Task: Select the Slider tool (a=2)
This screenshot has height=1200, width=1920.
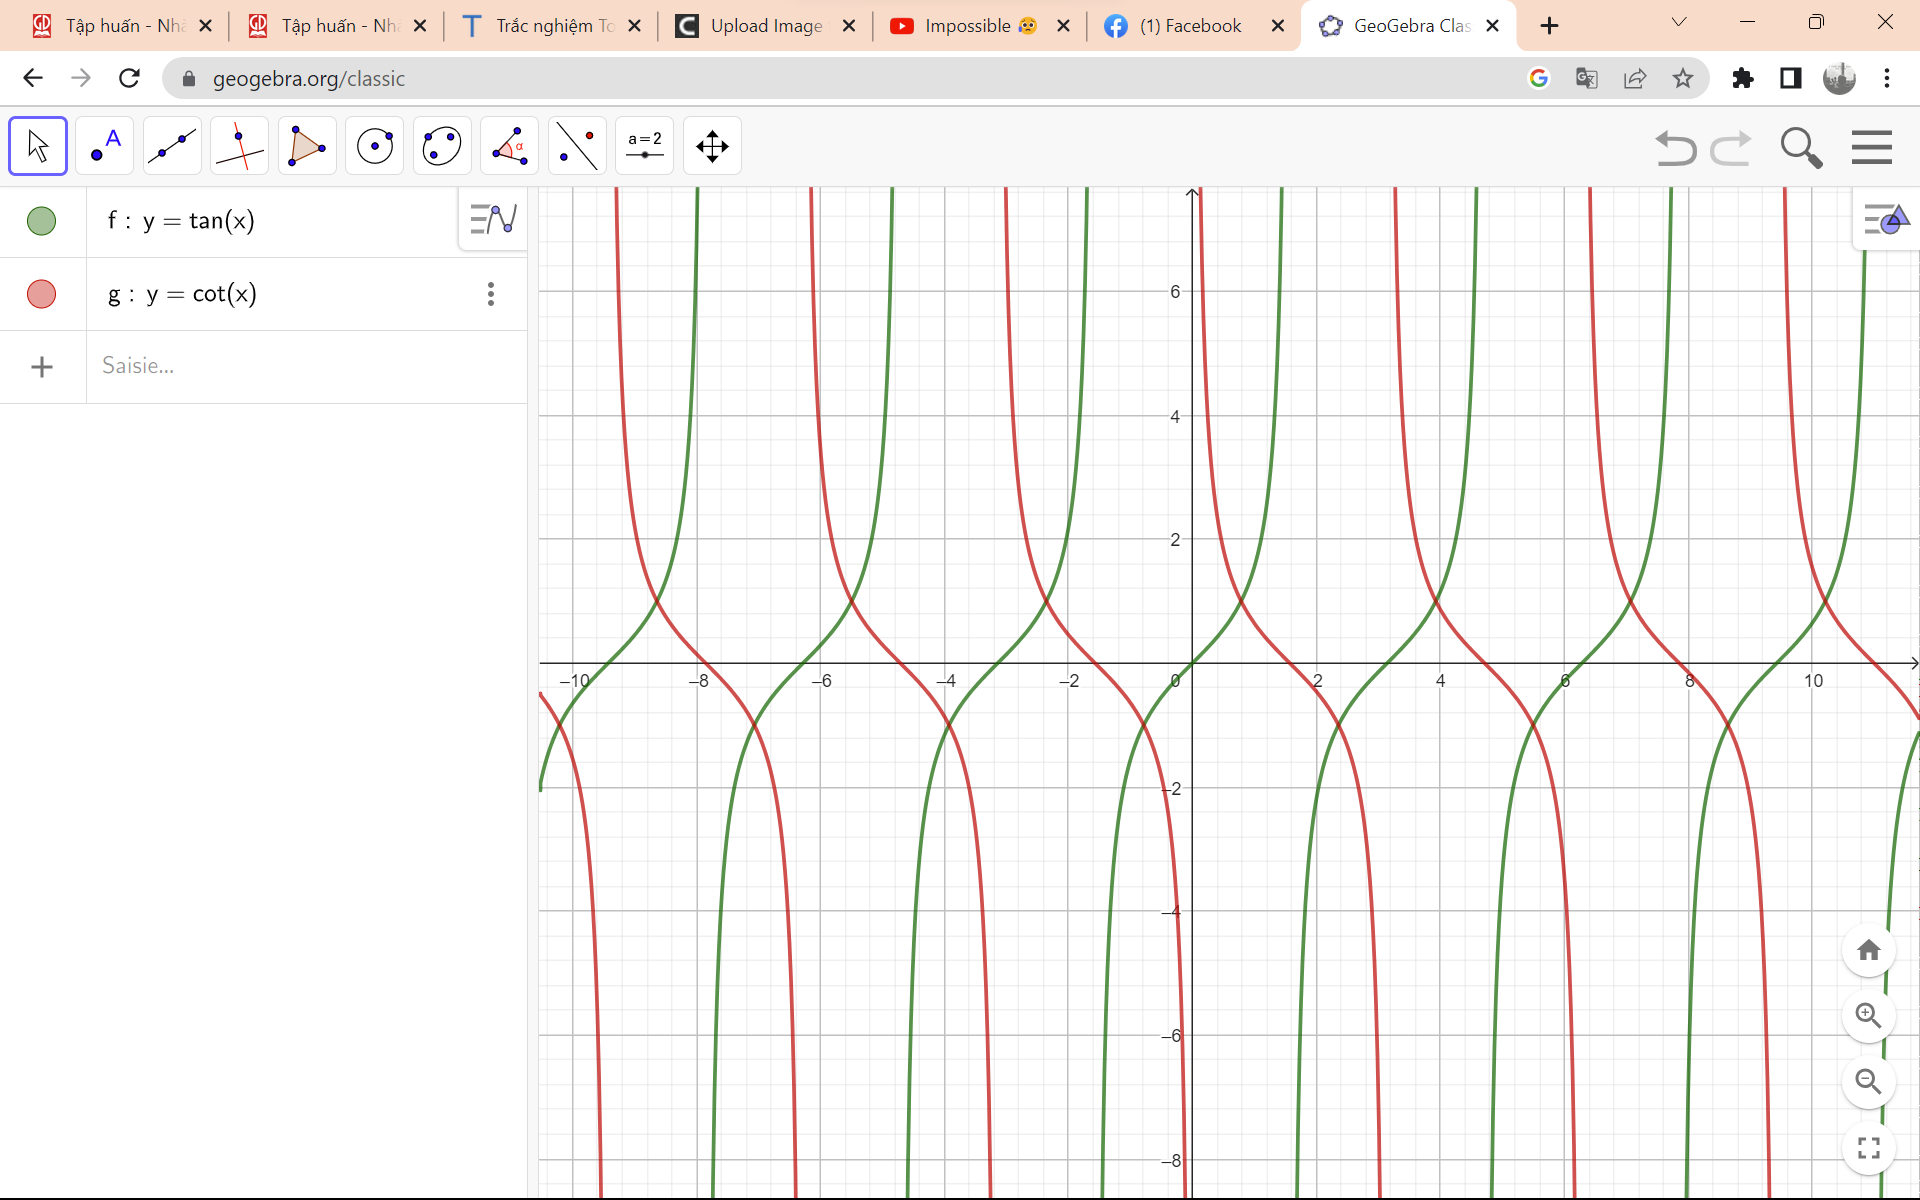Action: point(644,145)
